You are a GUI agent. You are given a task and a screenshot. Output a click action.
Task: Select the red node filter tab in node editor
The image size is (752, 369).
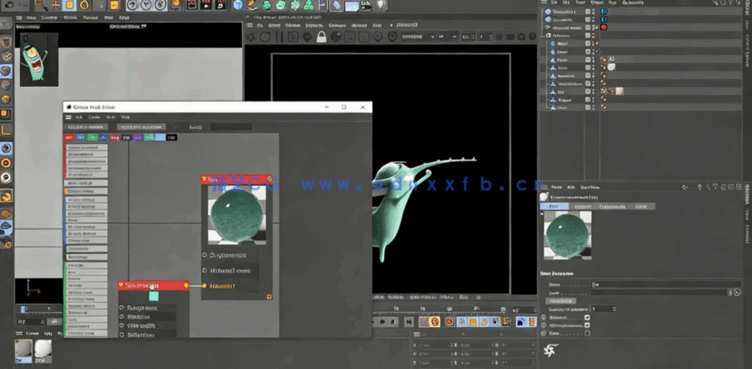[x=69, y=138]
